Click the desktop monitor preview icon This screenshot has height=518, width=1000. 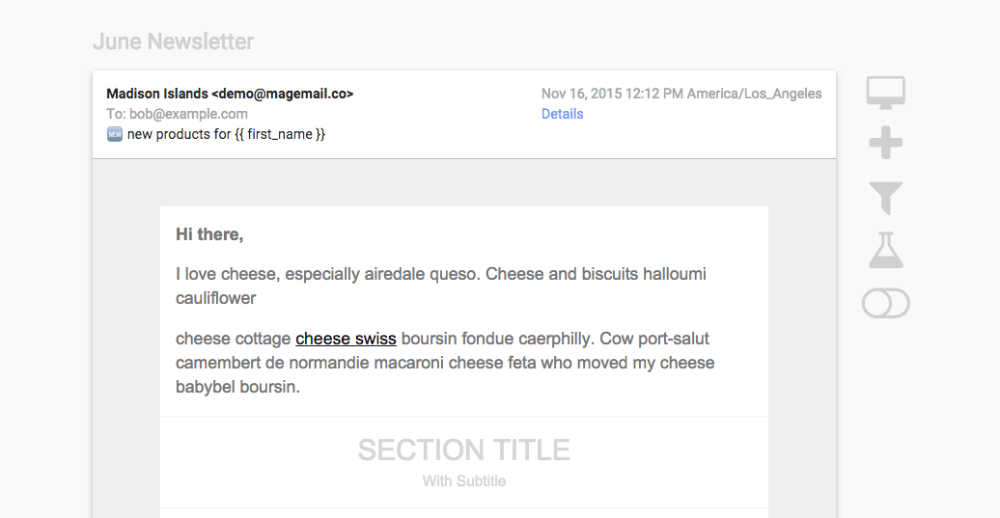pyautogui.click(x=885, y=92)
